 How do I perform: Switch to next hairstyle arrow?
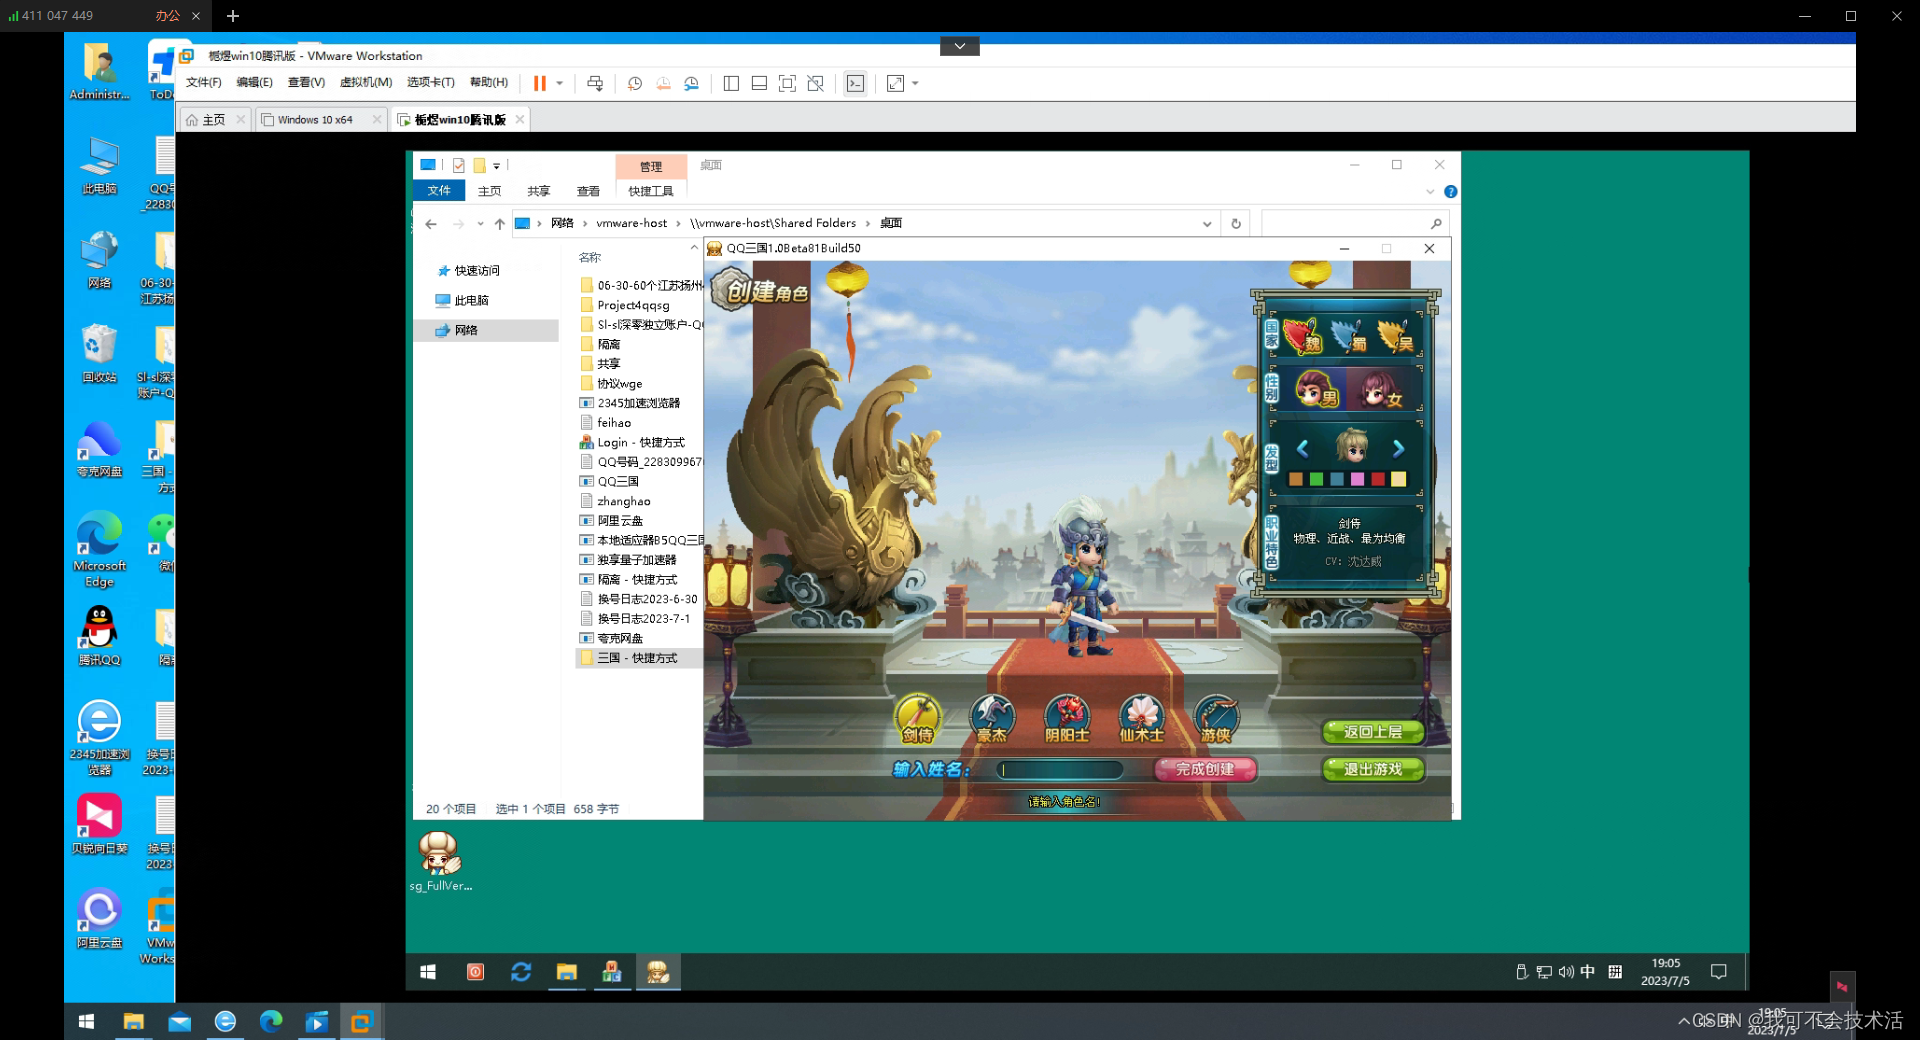click(1399, 448)
